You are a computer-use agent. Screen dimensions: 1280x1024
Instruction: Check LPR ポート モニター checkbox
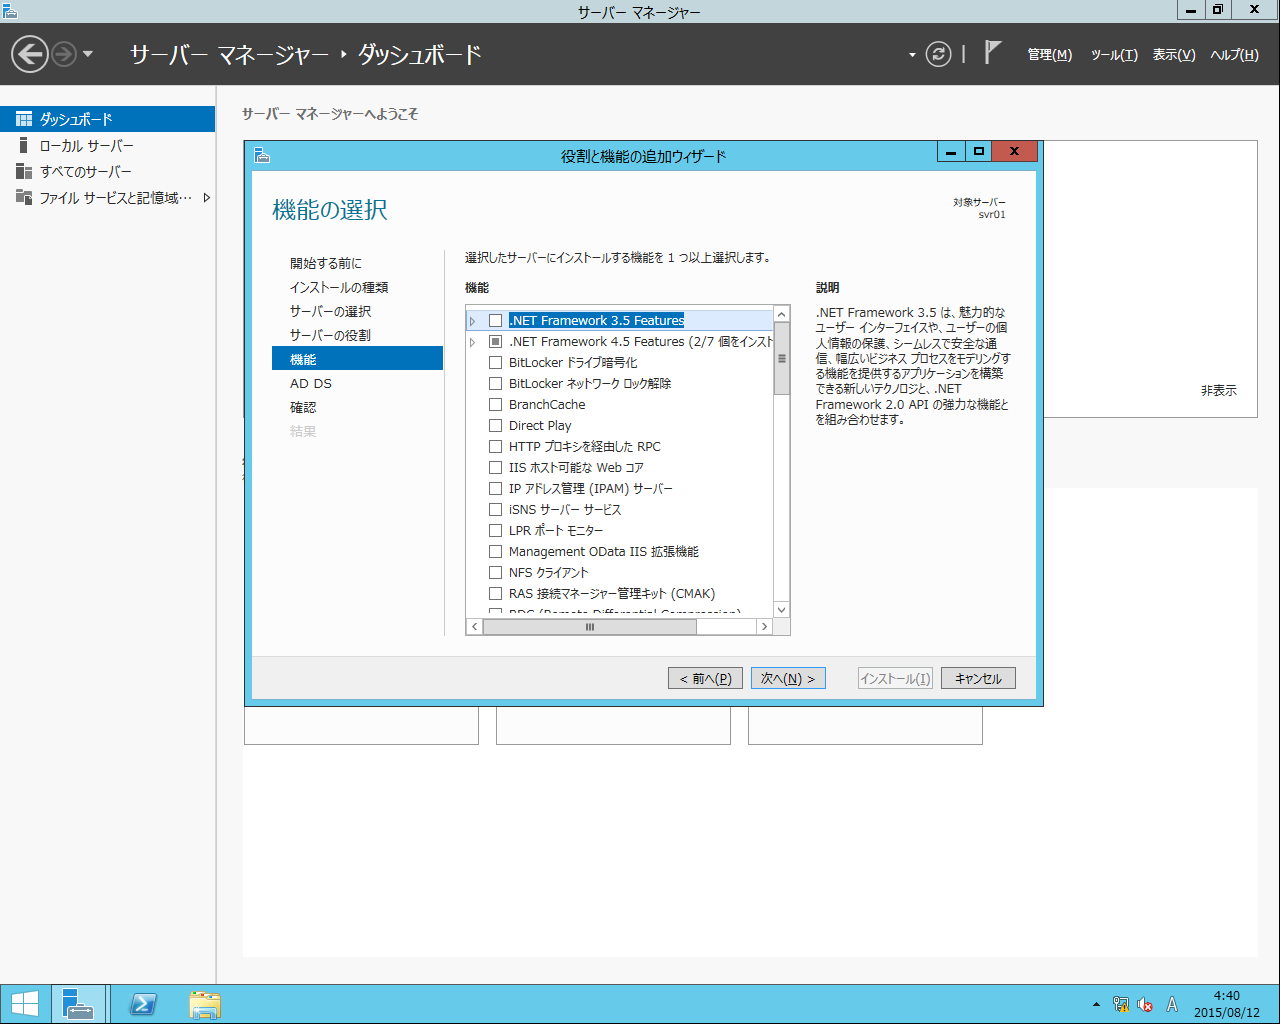(x=495, y=530)
